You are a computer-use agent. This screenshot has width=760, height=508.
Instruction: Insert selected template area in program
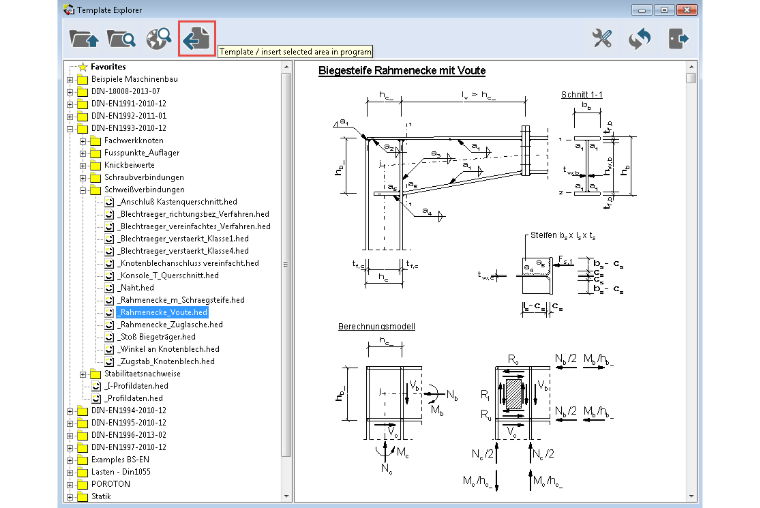pos(197,38)
